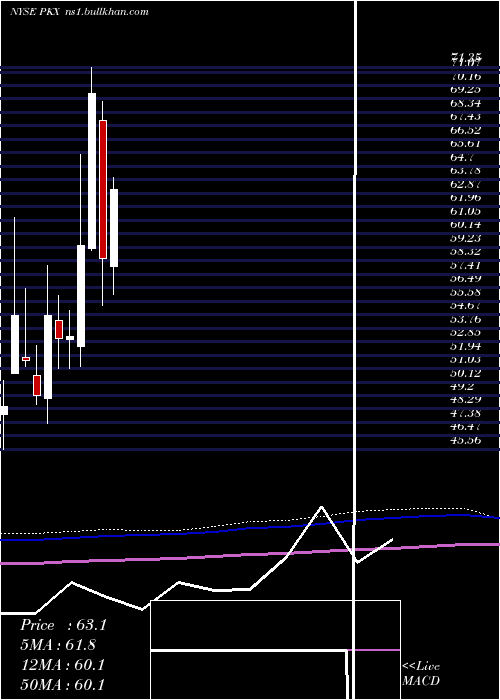Image resolution: width=500 pixels, height=700 pixels.
Task: Click the 48.29 price axis label
Action: pos(466,400)
